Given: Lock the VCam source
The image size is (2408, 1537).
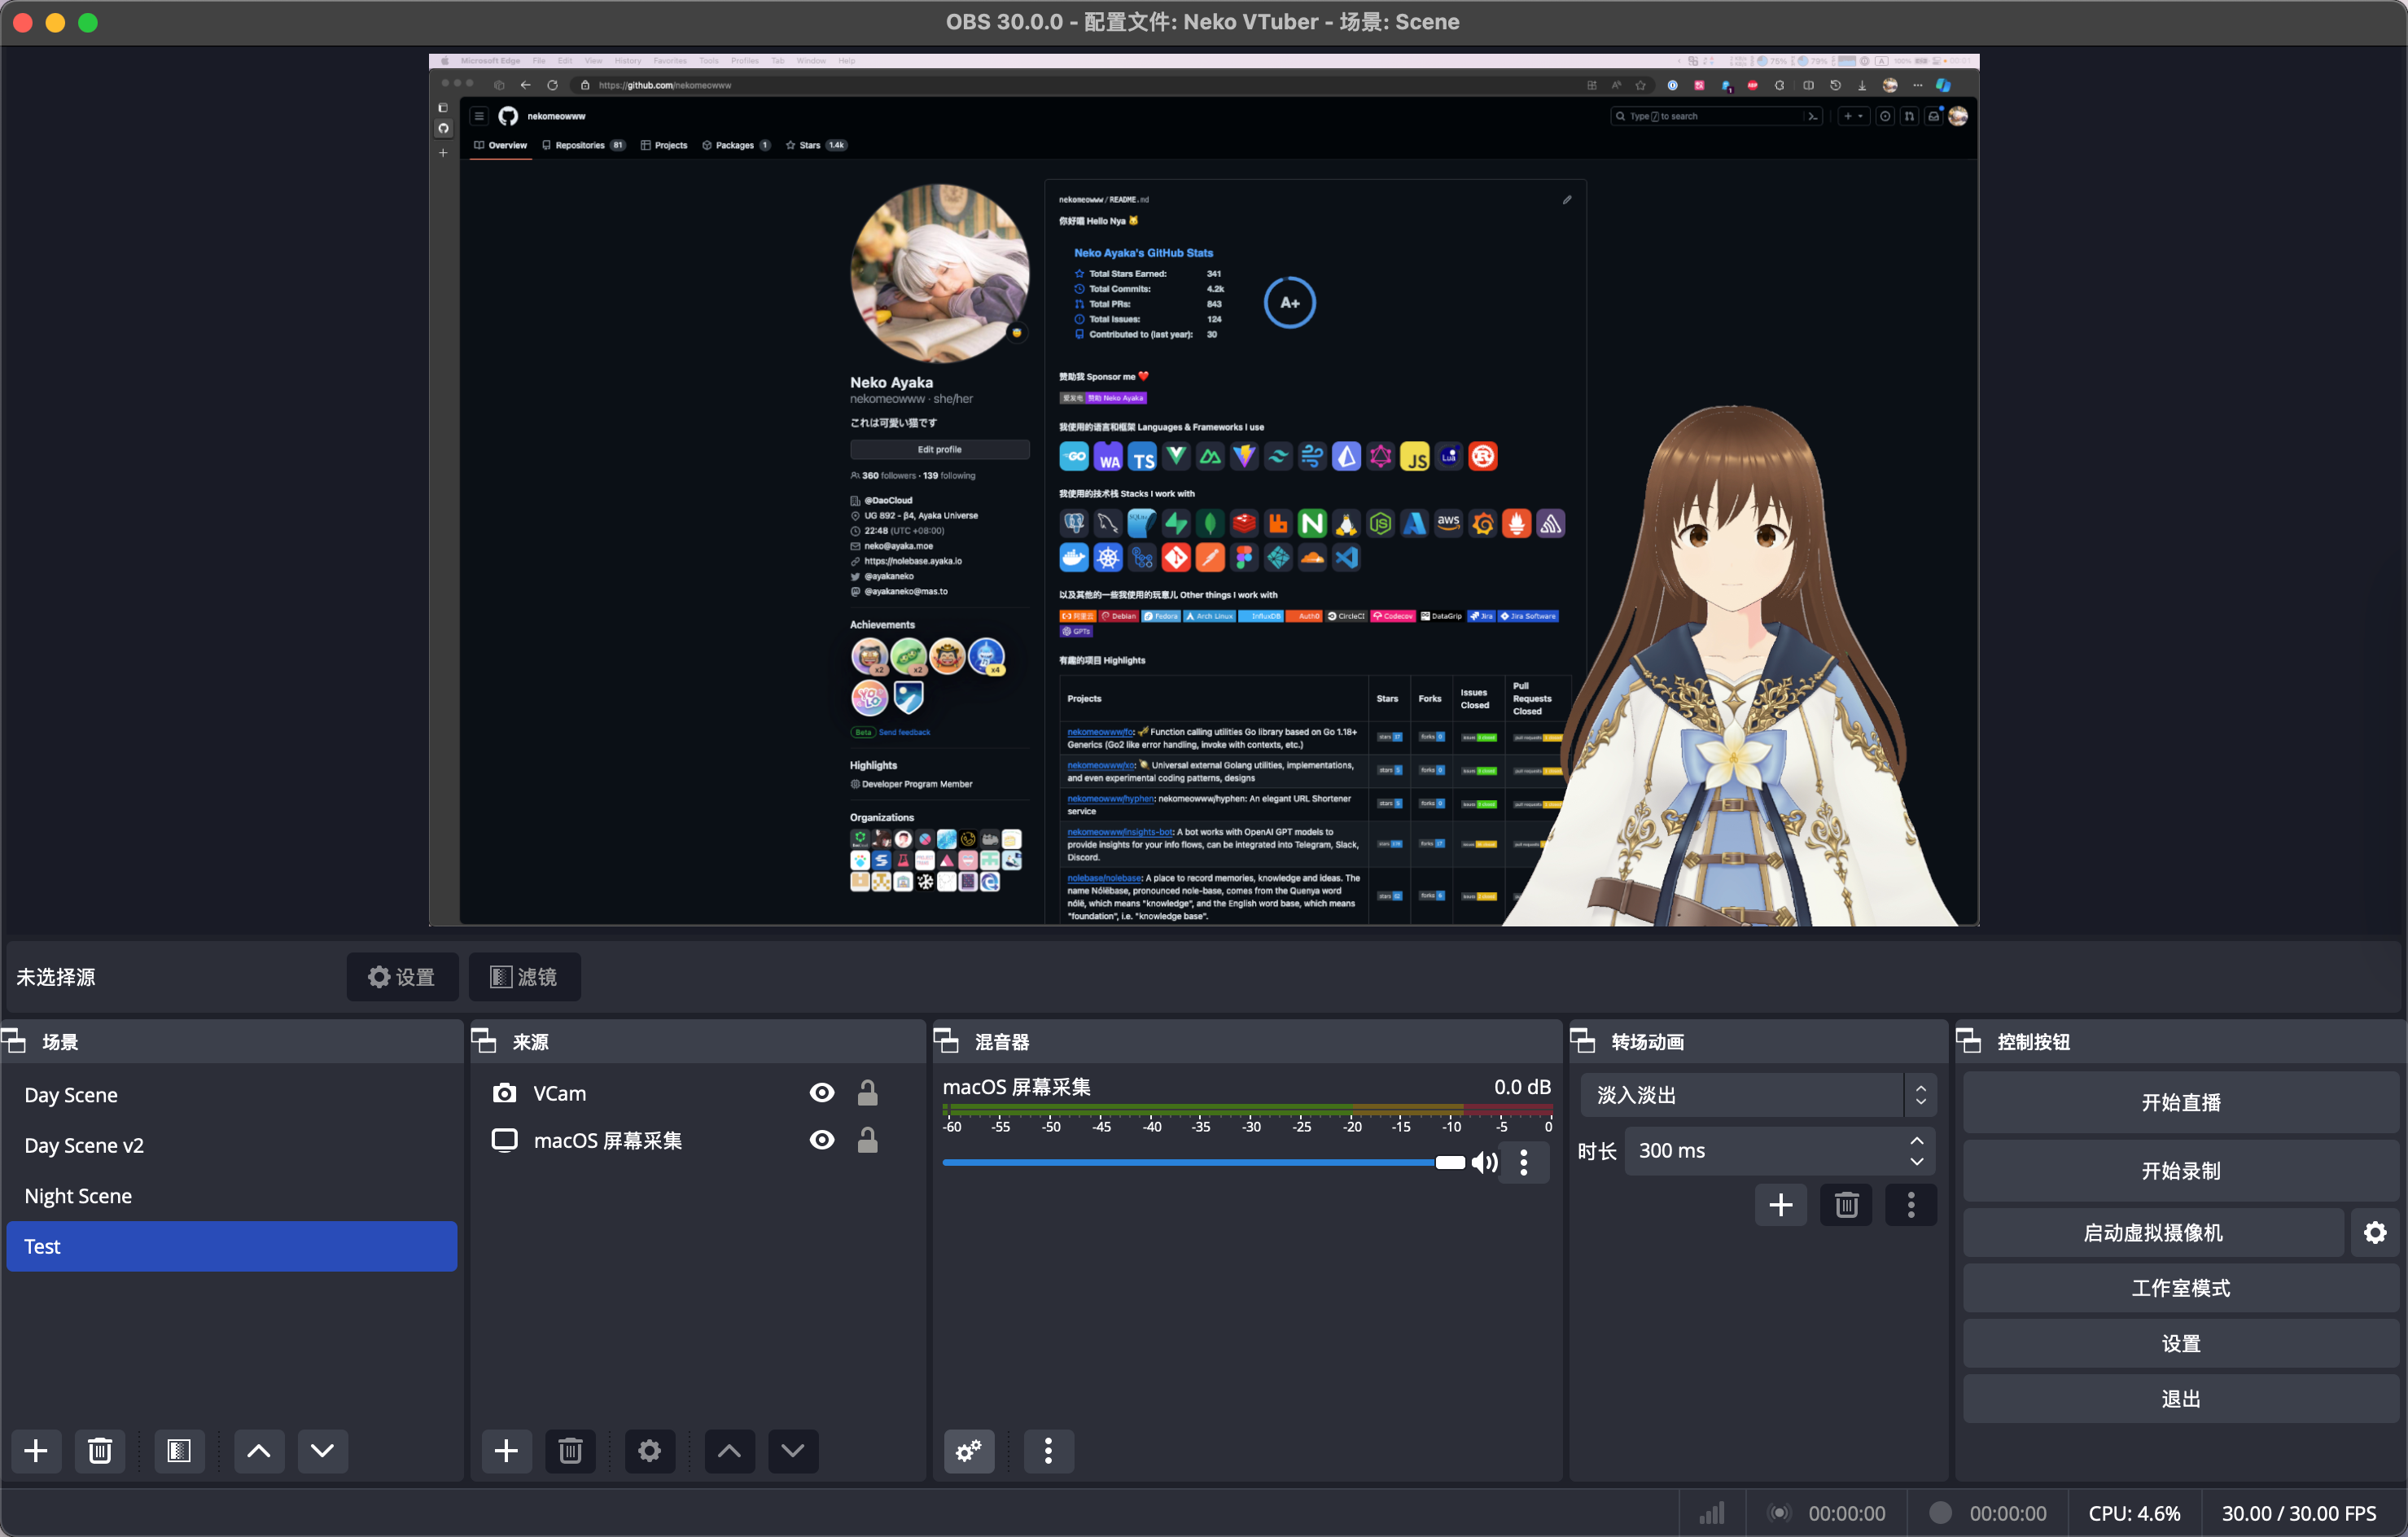Looking at the screenshot, I should tap(867, 1093).
